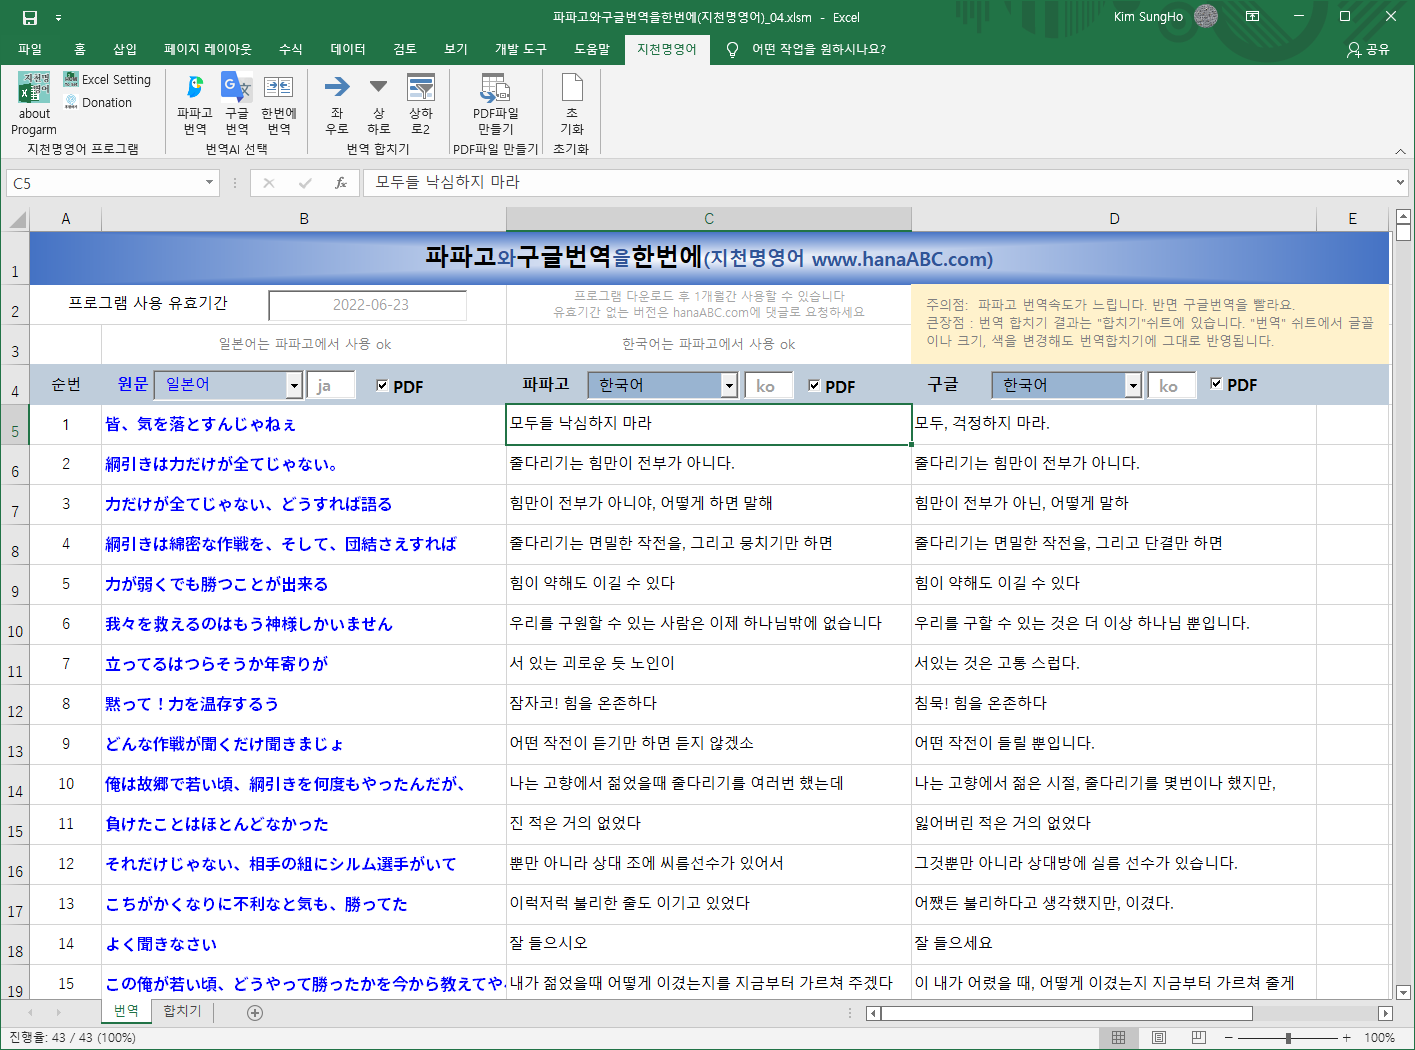Open the File (파일) tab
The height and width of the screenshot is (1050, 1415).
tap(30, 49)
